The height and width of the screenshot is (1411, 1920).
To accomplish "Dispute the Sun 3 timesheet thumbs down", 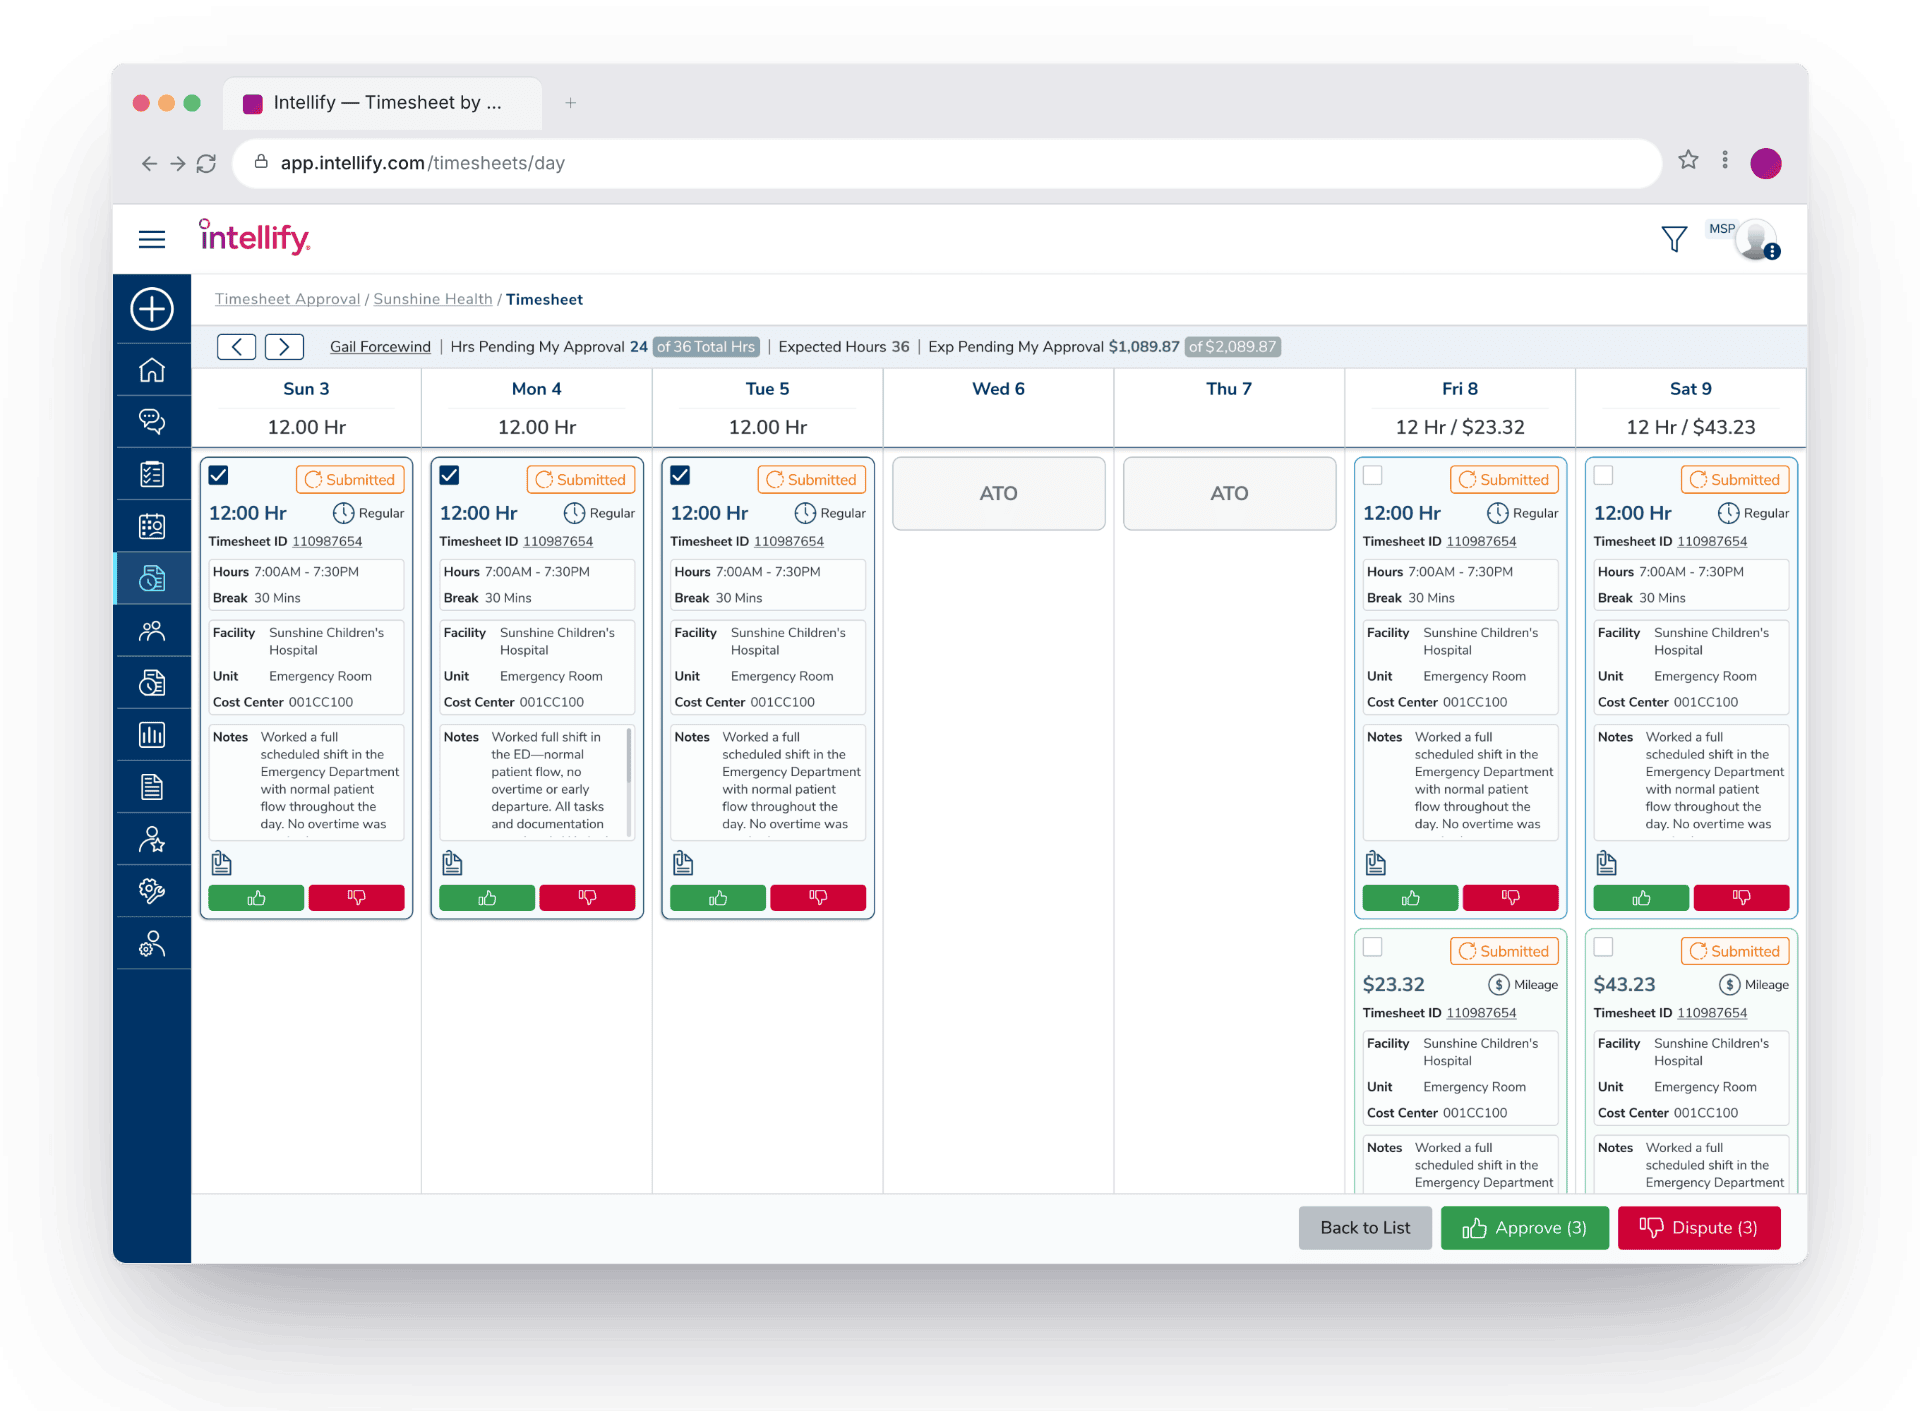I will pos(356,898).
